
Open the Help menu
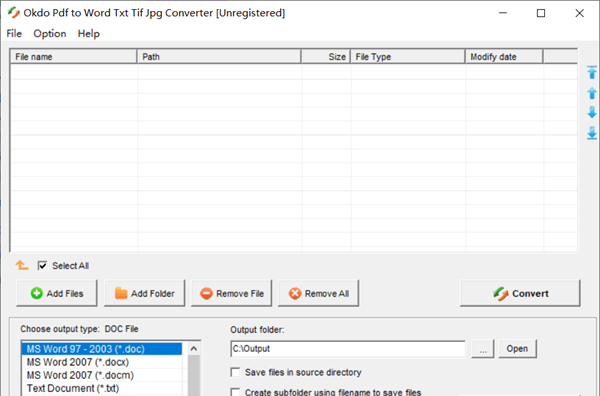[89, 34]
